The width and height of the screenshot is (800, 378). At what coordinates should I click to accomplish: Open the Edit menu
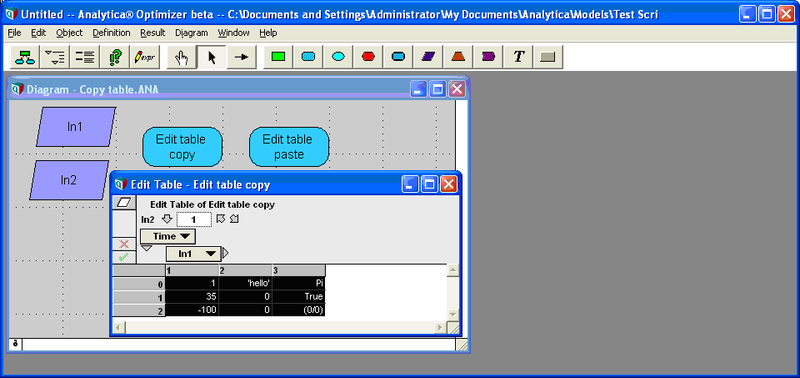pyautogui.click(x=38, y=33)
